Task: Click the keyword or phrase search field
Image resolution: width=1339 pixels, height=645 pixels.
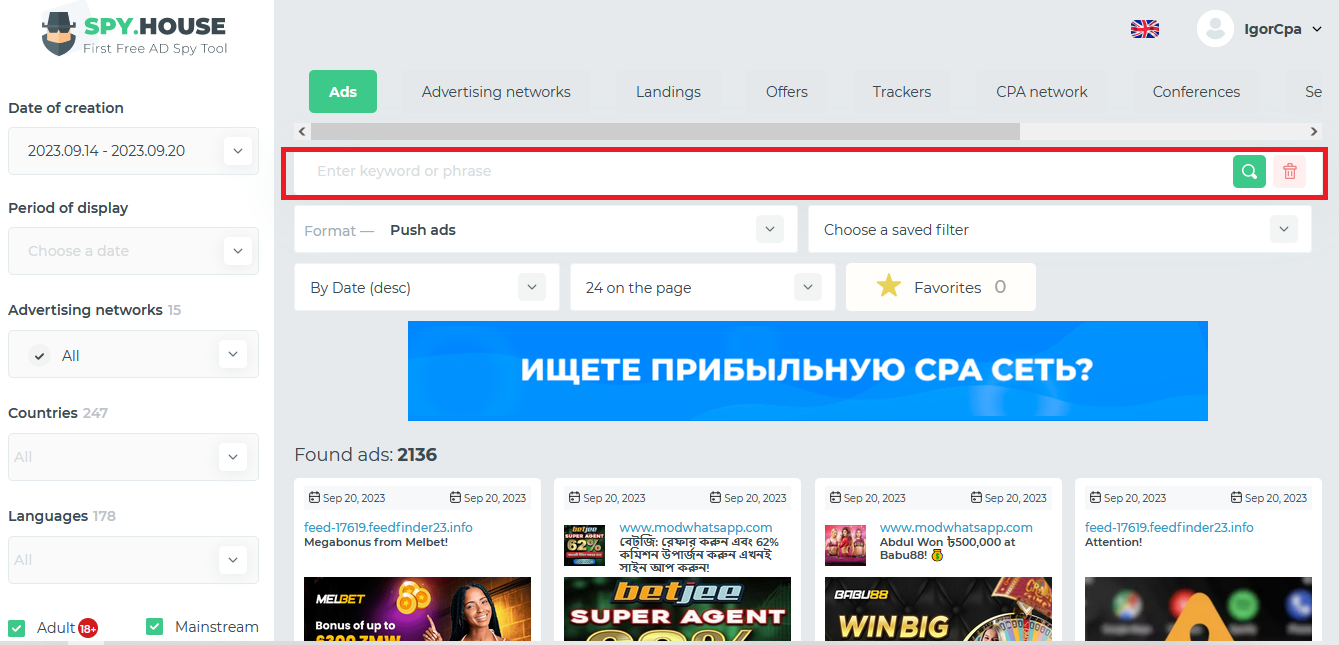Action: click(x=765, y=171)
